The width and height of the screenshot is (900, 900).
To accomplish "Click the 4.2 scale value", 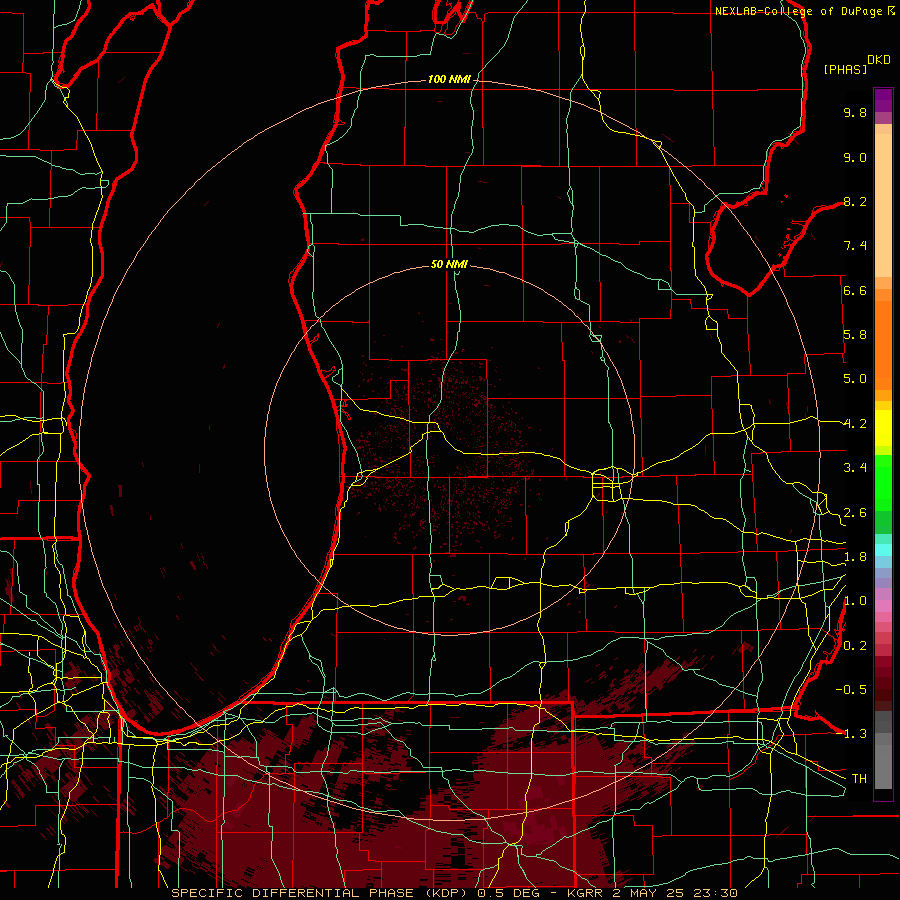I will coord(855,424).
